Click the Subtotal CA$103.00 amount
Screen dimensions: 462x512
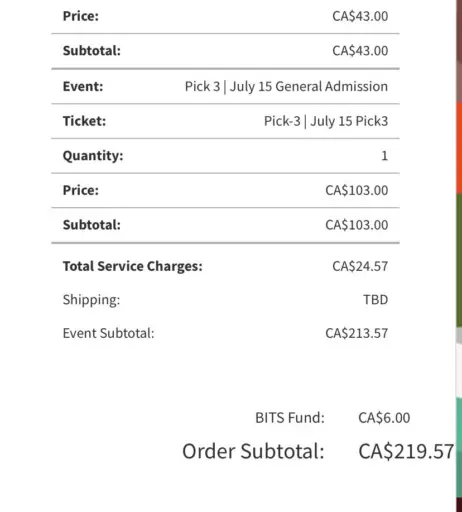(x=357, y=225)
